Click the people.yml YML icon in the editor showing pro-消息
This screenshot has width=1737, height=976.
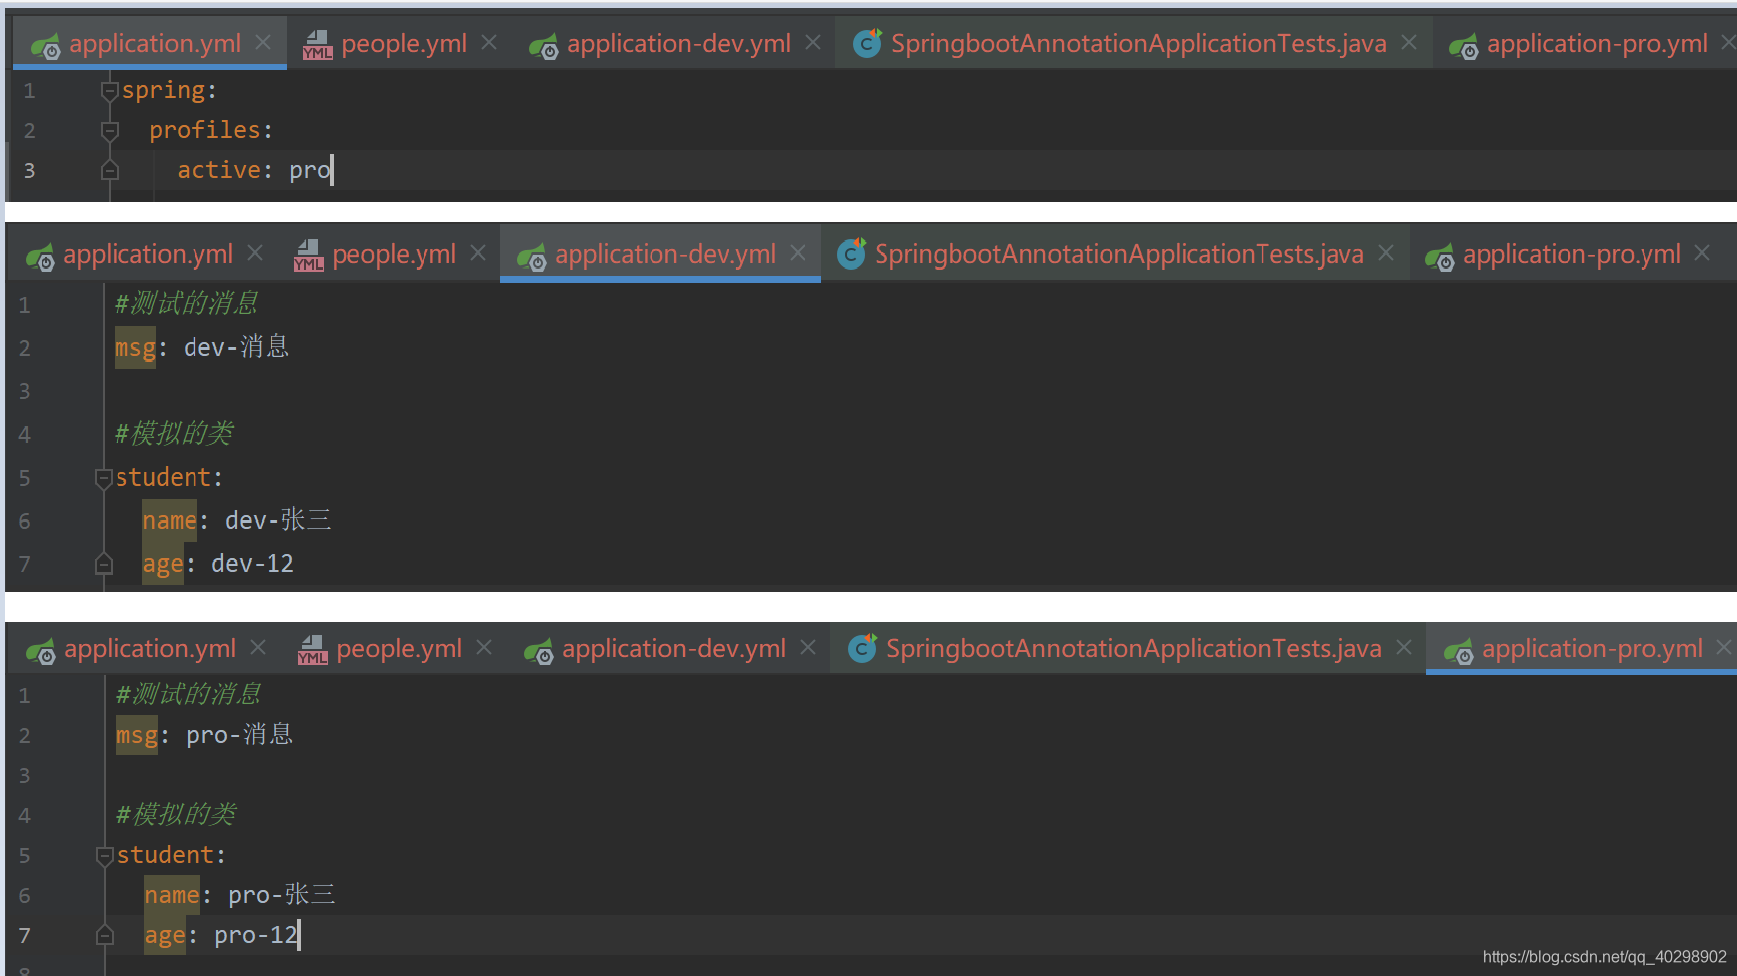(312, 650)
